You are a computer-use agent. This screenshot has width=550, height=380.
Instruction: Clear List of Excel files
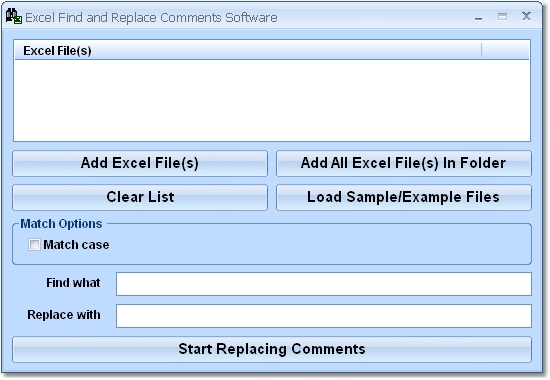point(140,198)
